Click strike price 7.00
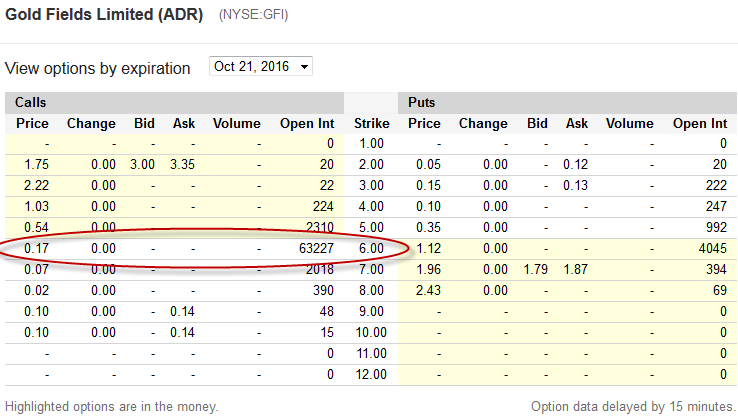The width and height of the screenshot is (738, 419). (371, 269)
